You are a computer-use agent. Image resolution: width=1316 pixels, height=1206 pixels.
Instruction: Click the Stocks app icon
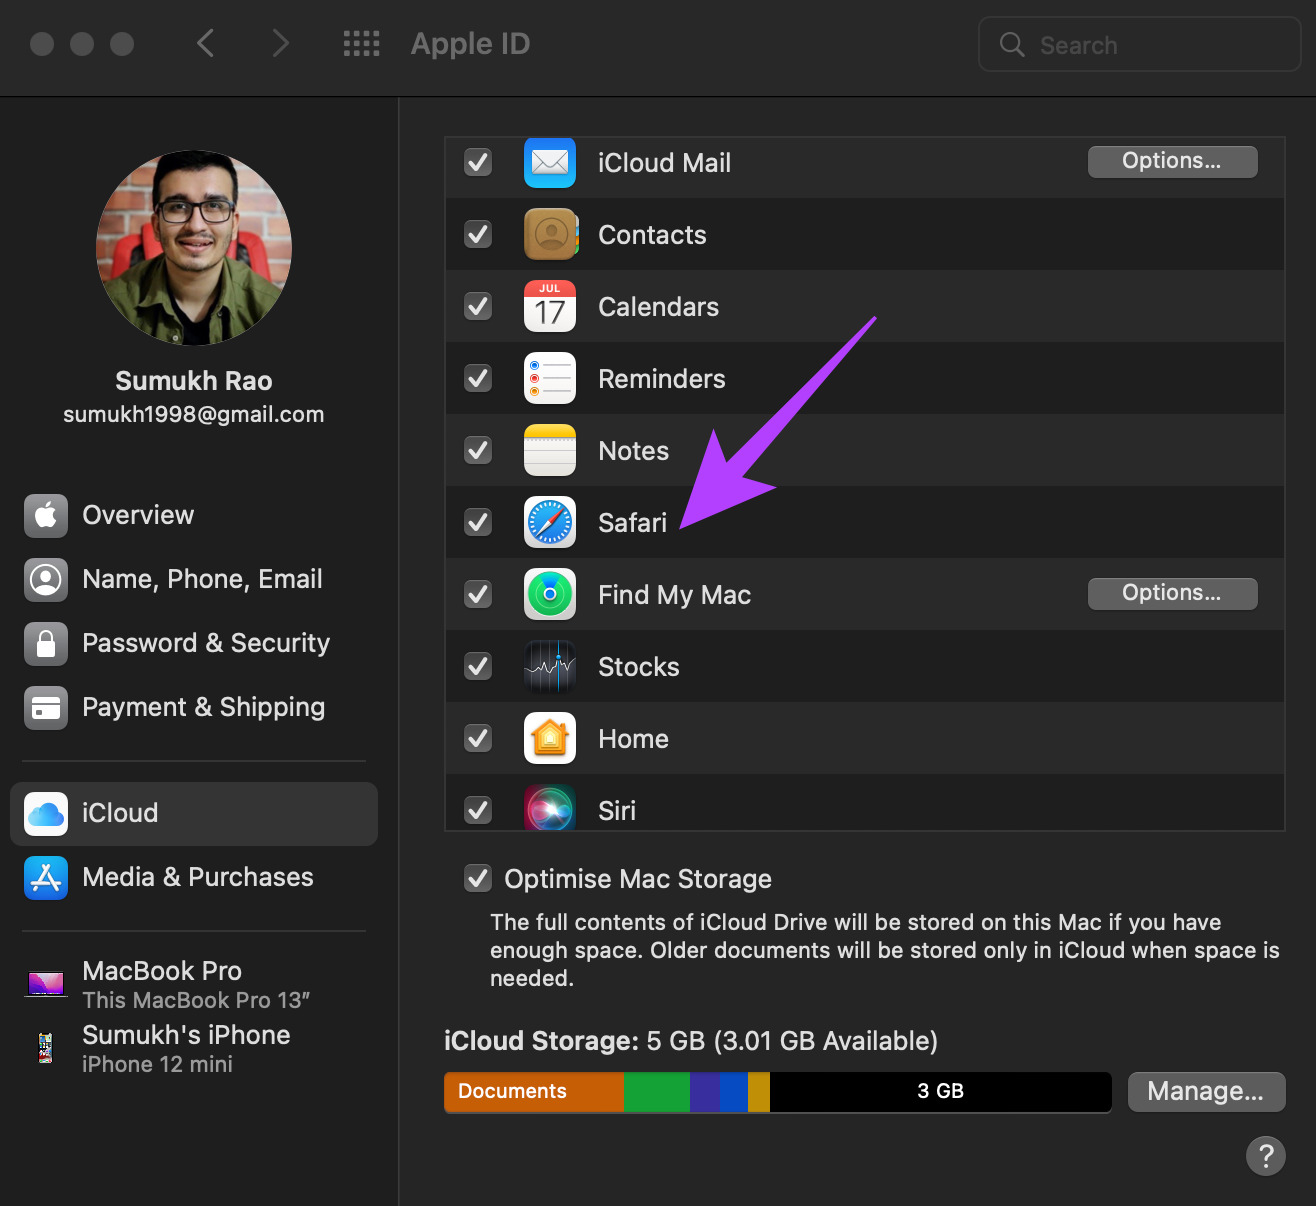(x=550, y=666)
